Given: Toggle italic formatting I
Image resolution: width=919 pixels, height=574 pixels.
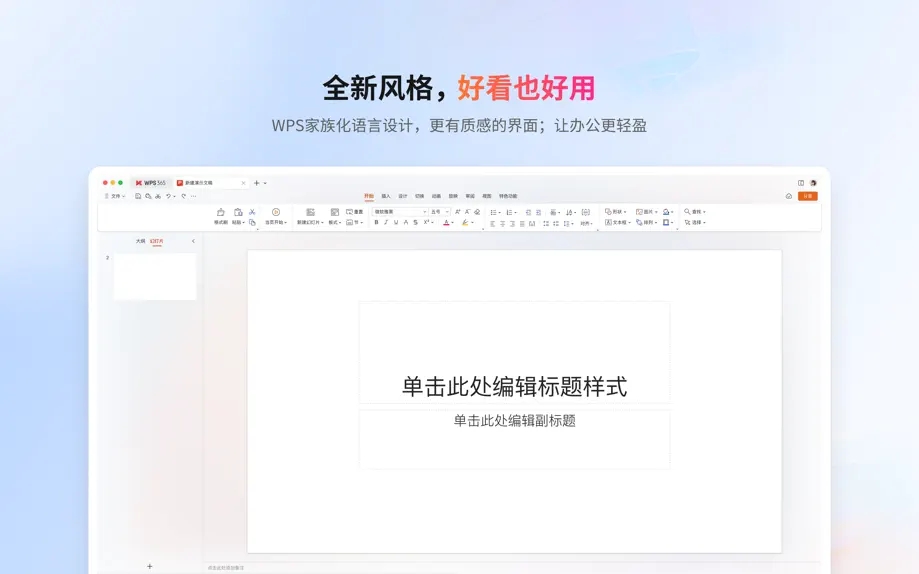Looking at the screenshot, I should (x=386, y=222).
